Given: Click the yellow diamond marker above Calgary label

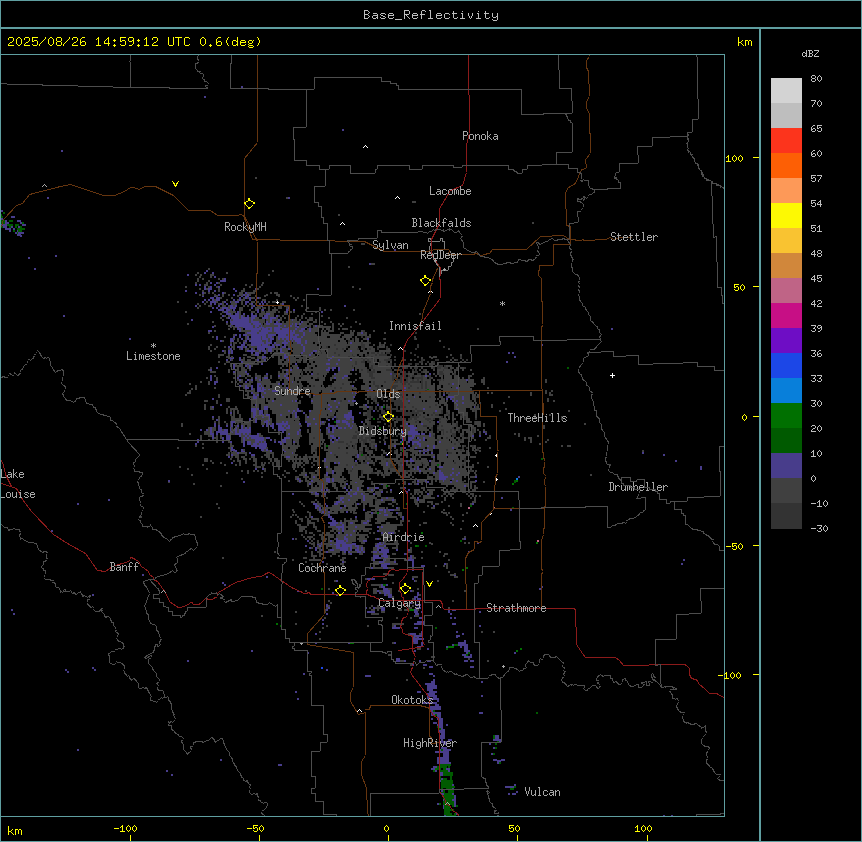Looking at the screenshot, I should [405, 589].
